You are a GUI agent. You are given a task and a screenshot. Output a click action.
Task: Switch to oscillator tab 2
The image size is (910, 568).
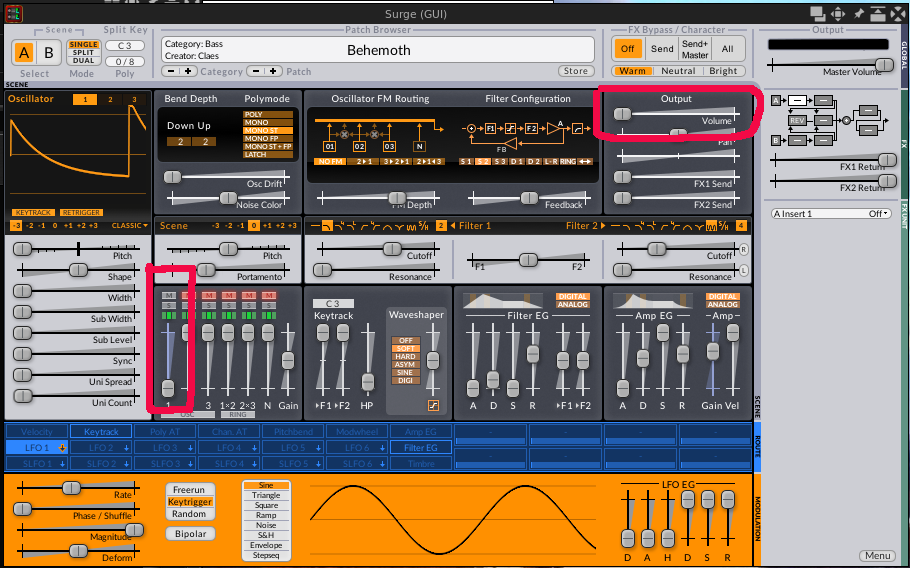tap(110, 99)
